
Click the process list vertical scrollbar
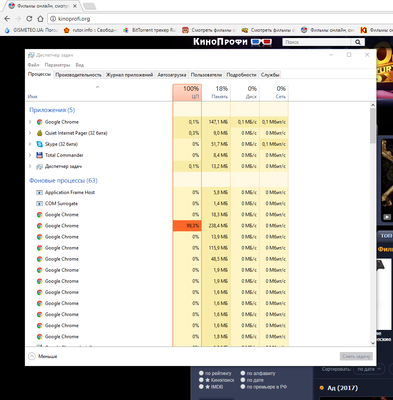[373, 225]
